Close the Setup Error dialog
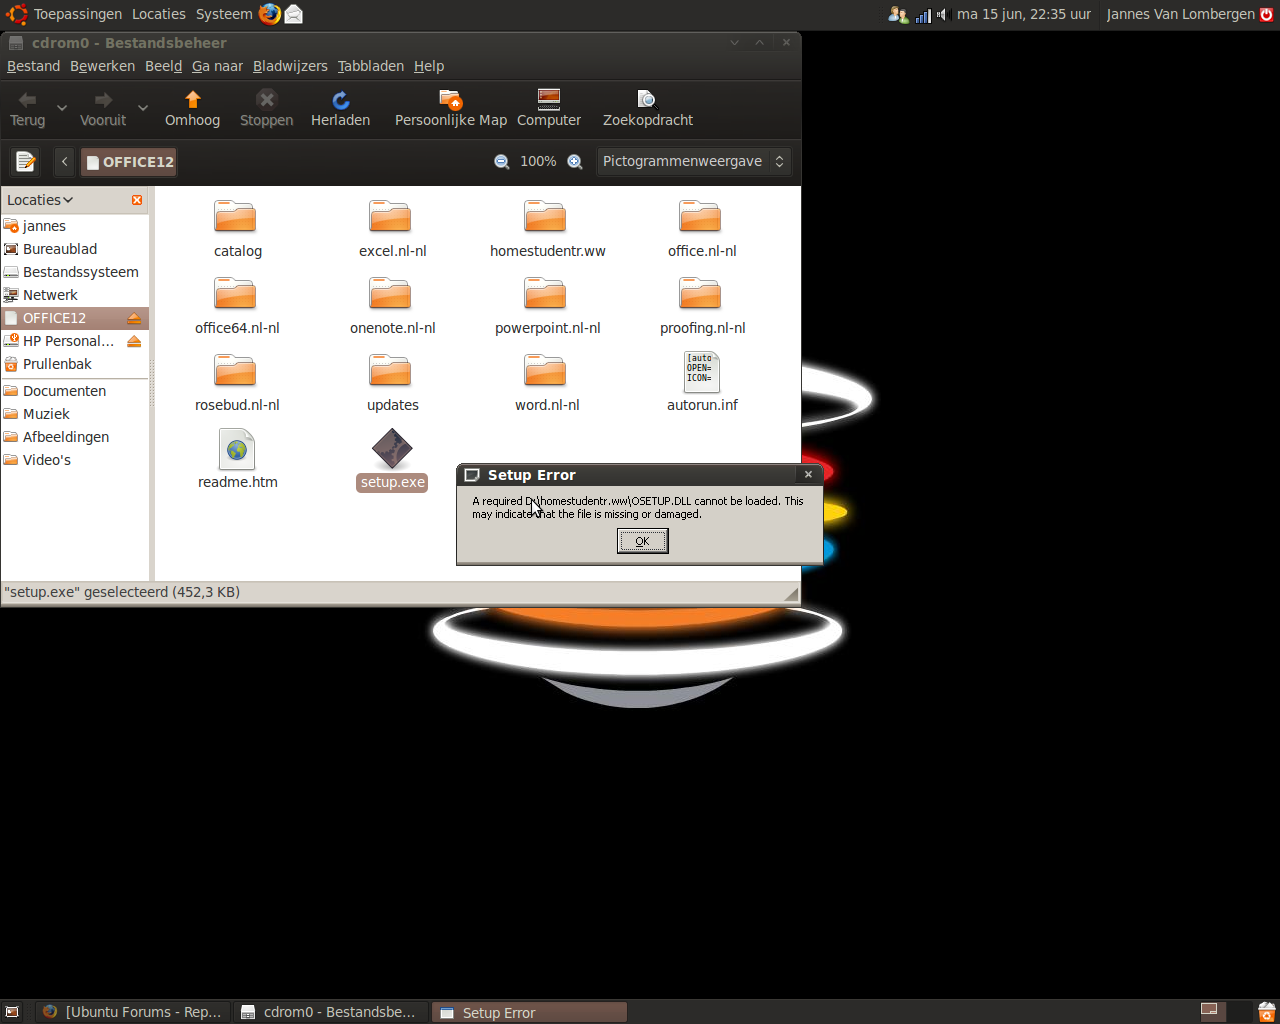1280x1024 pixels. [x=808, y=474]
